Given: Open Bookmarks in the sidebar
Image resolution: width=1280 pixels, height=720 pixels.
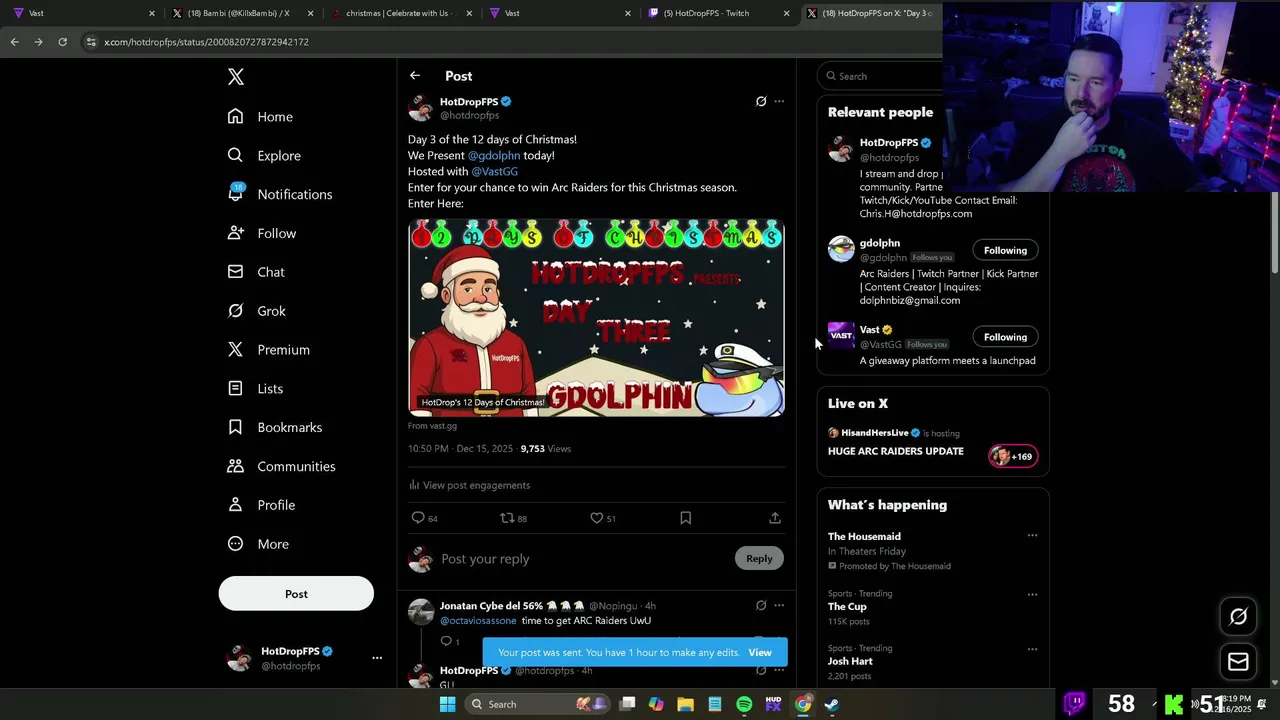Looking at the screenshot, I should tap(275, 427).
